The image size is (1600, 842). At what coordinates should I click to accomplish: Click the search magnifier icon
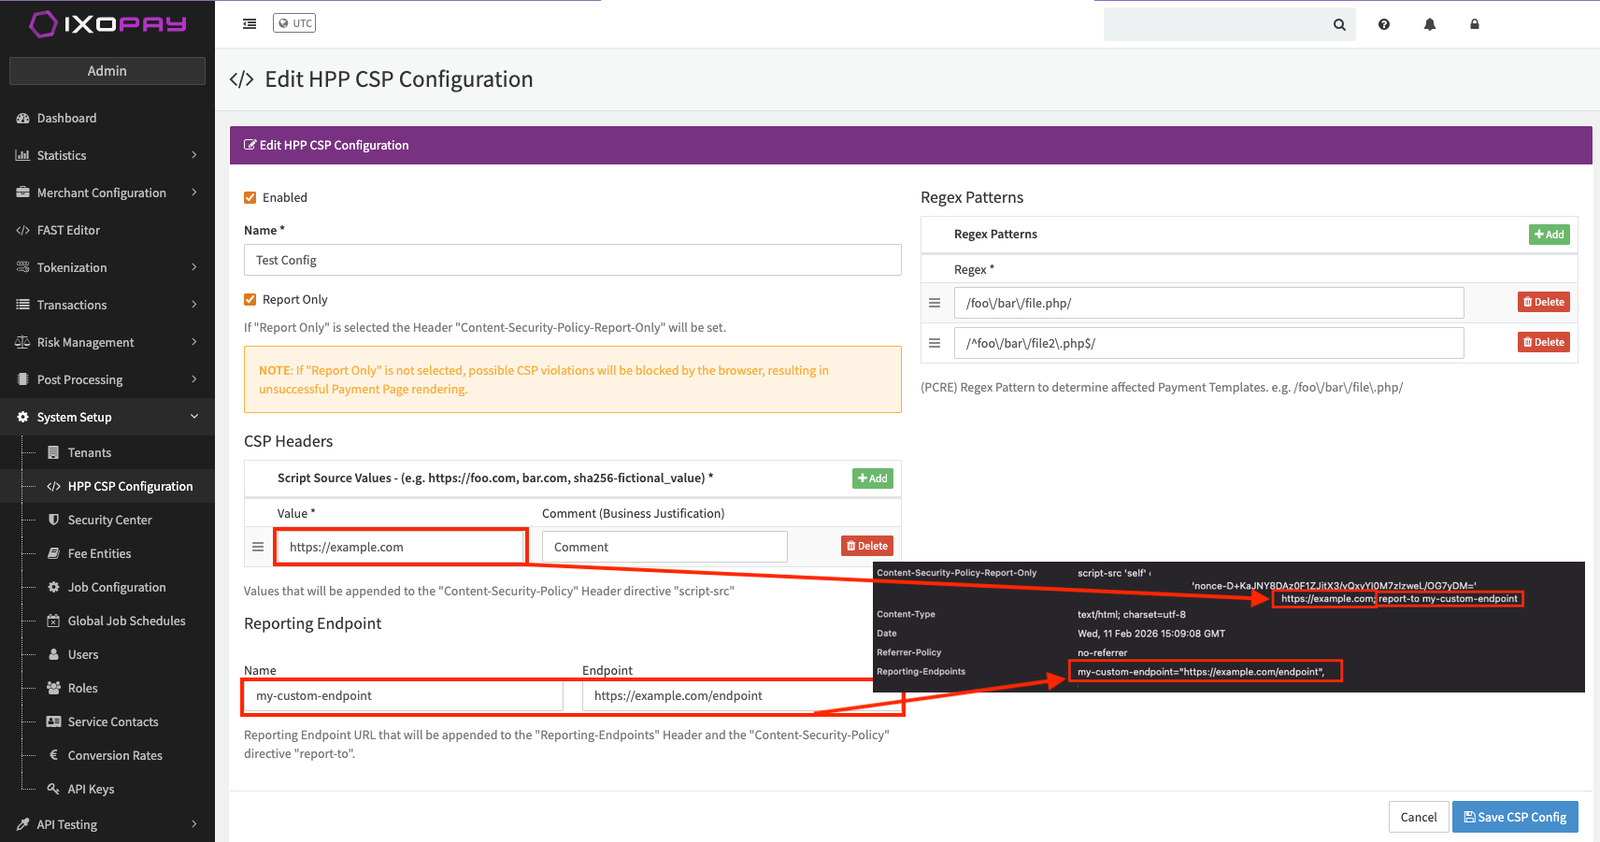coord(1339,25)
